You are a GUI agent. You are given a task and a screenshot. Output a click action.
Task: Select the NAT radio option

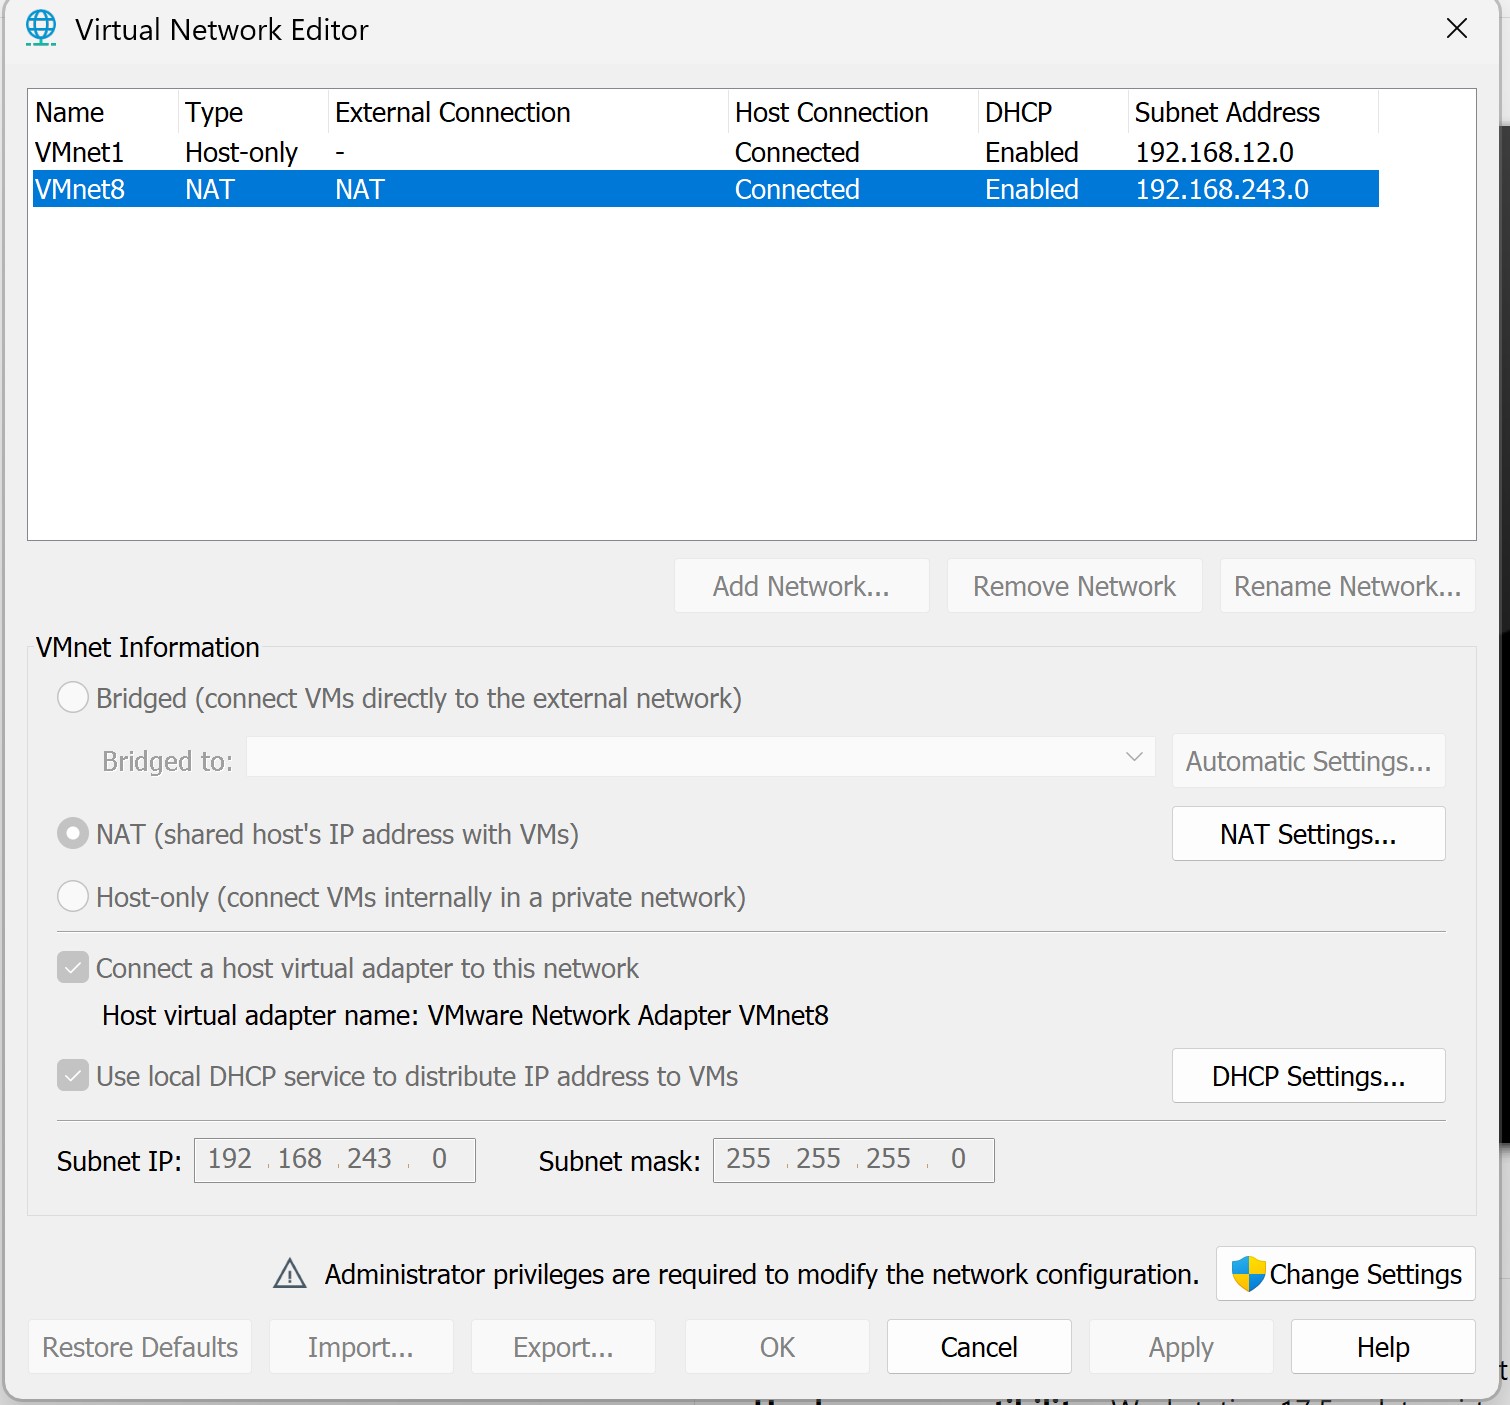pos(73,834)
